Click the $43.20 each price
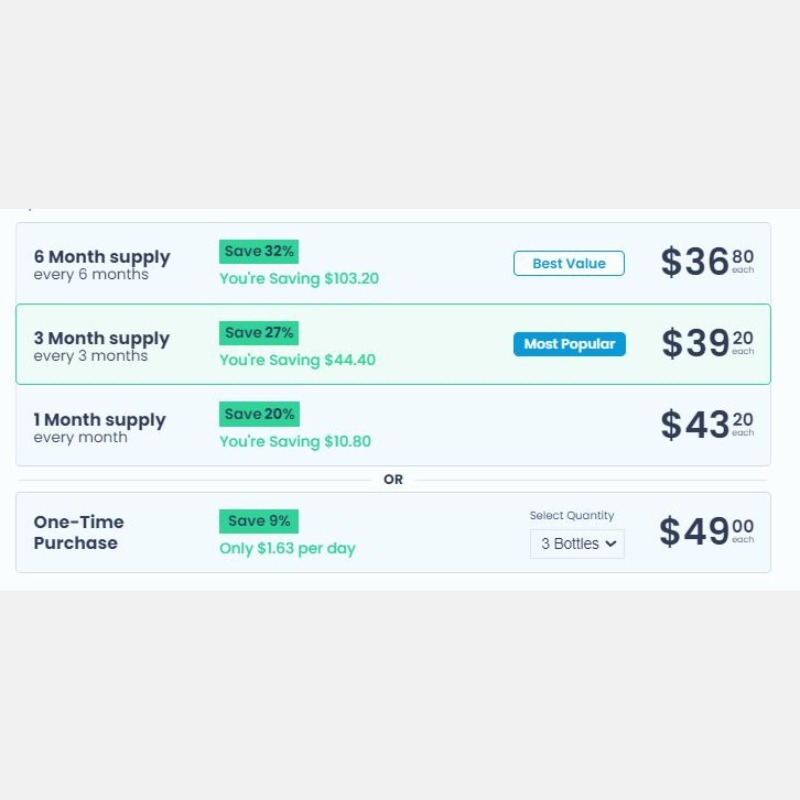This screenshot has width=800, height=800. point(707,424)
